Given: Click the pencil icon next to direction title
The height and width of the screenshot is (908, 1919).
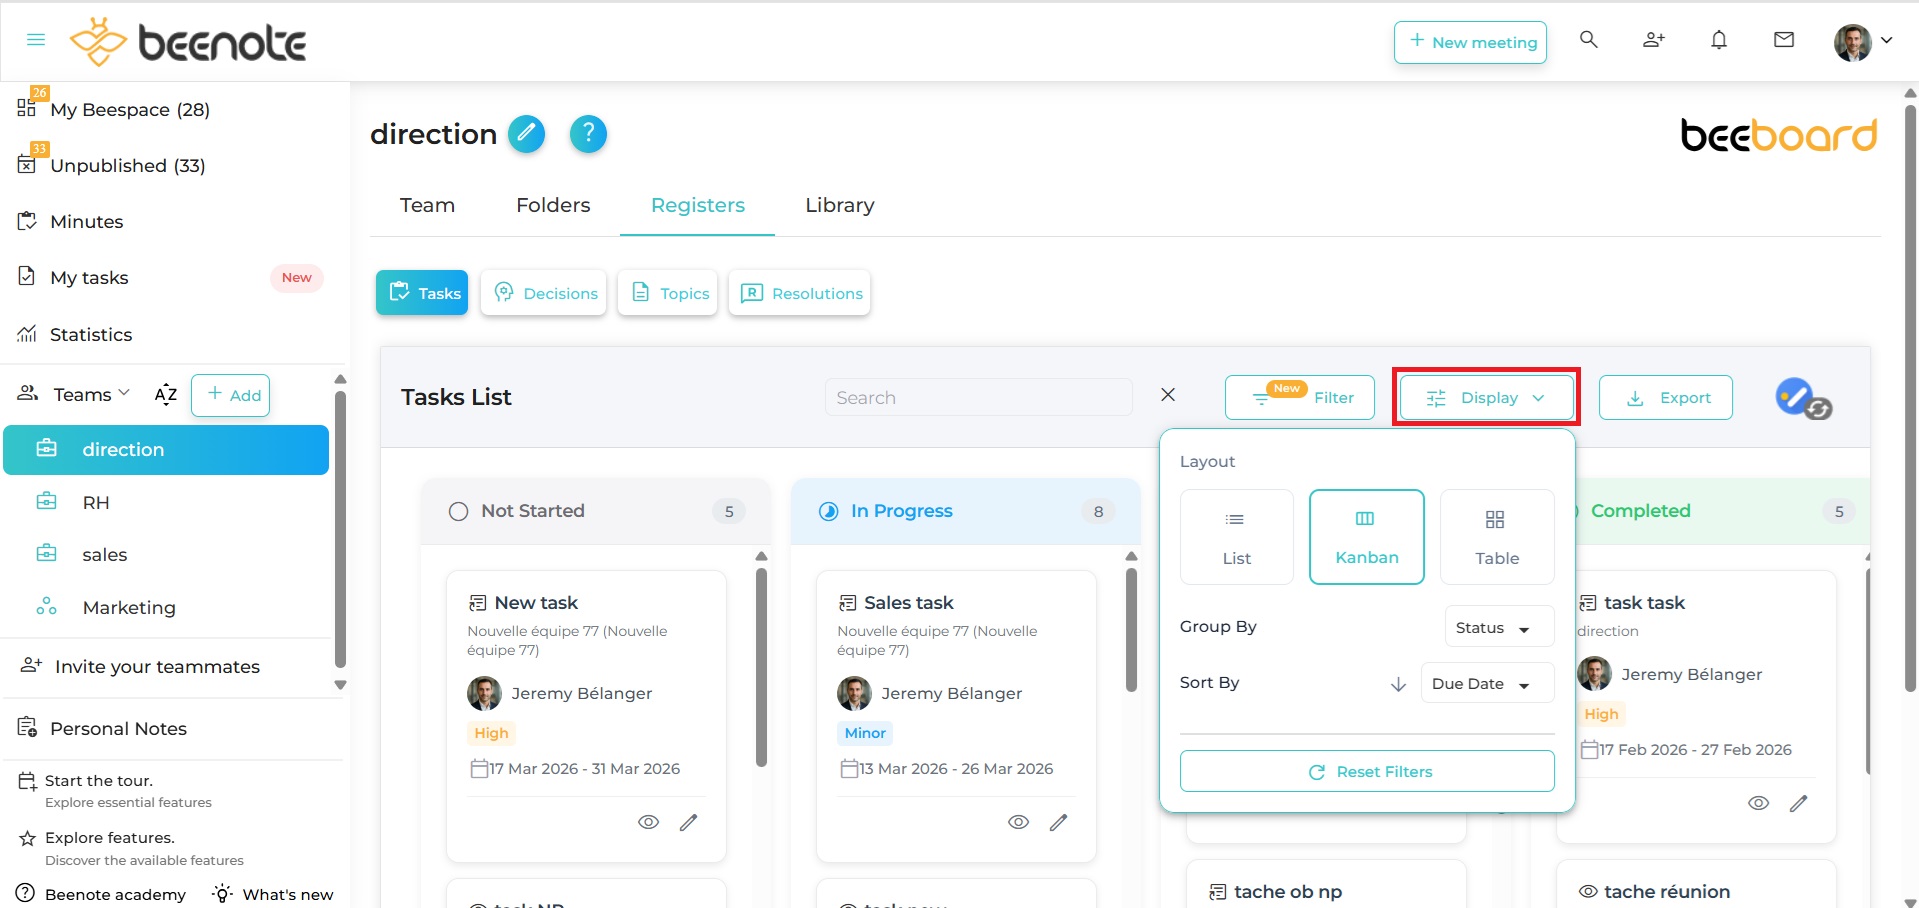Looking at the screenshot, I should point(526,133).
